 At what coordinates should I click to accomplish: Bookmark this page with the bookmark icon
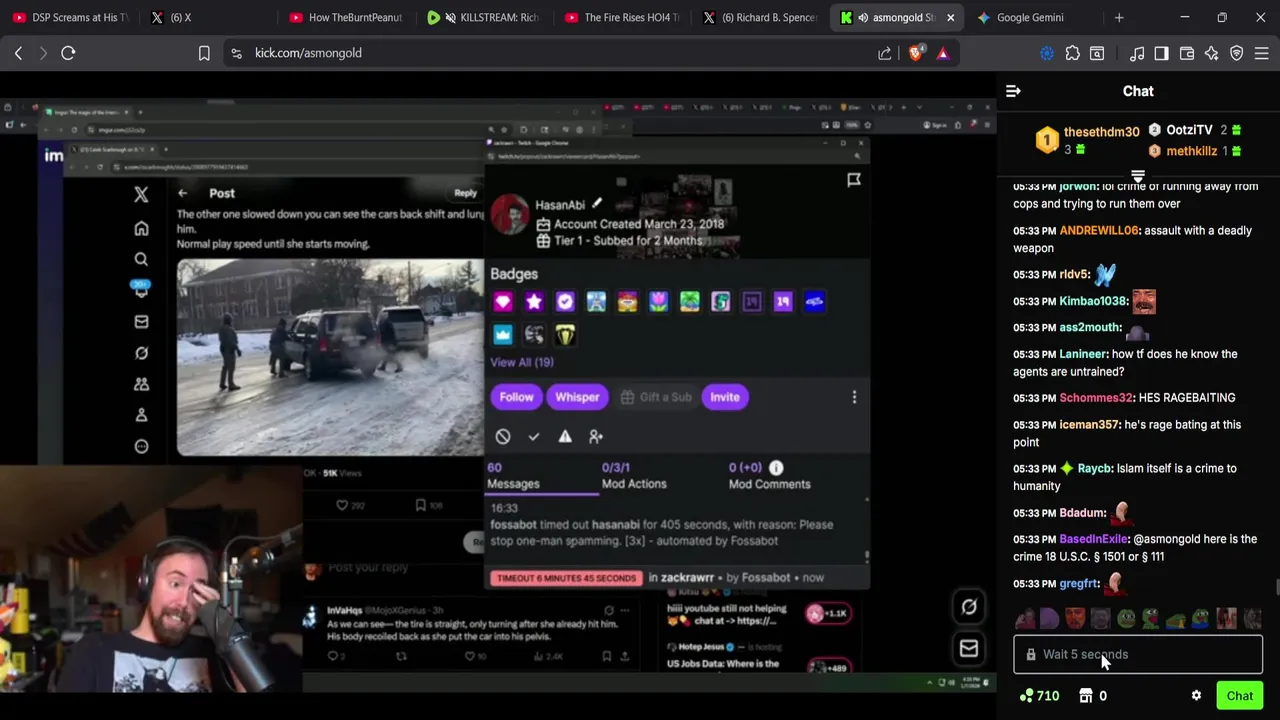point(204,53)
